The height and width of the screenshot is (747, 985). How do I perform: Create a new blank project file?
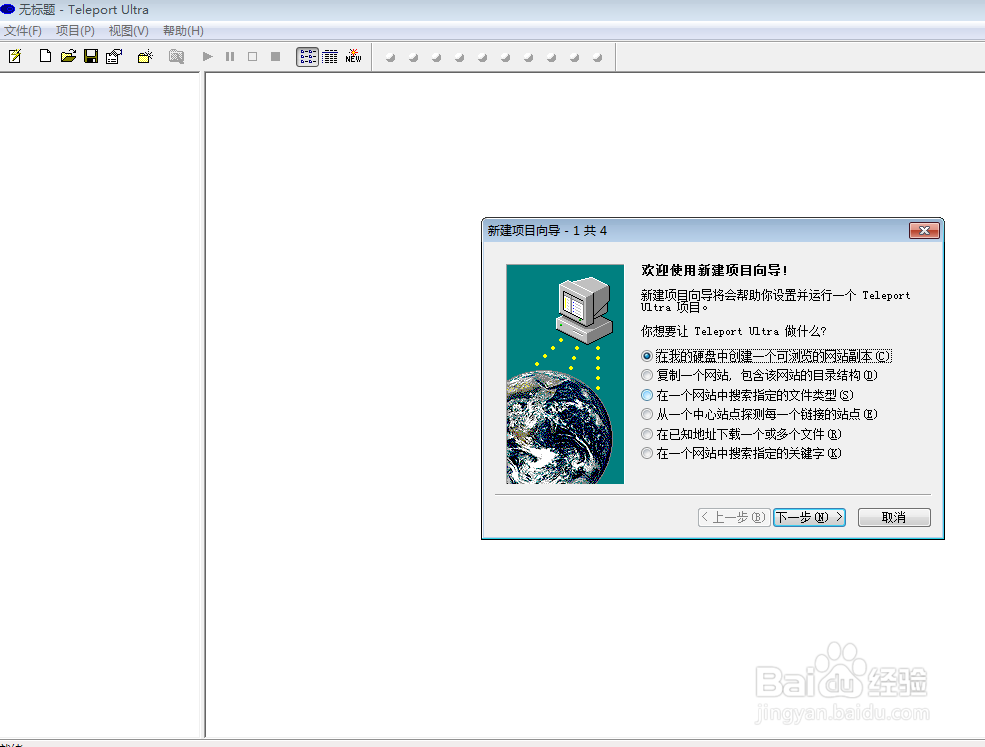pos(45,57)
